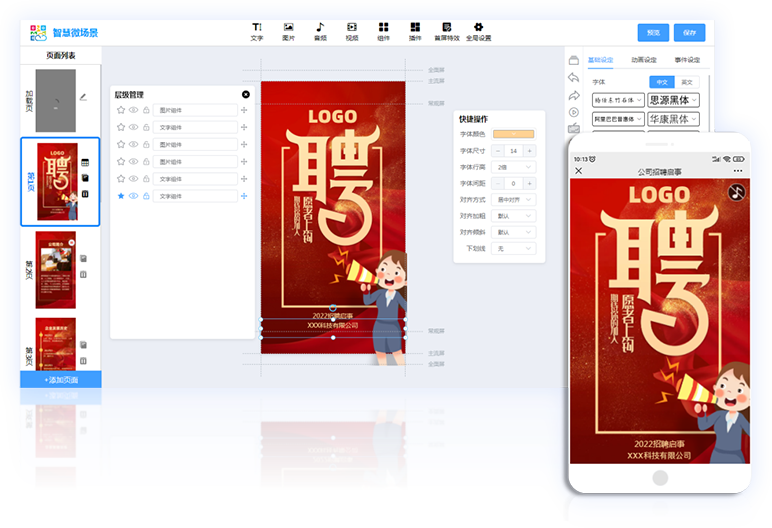This screenshot has width=772, height=528.
Task: Open the 思源黑体 font dropdown
Action: click(673, 100)
